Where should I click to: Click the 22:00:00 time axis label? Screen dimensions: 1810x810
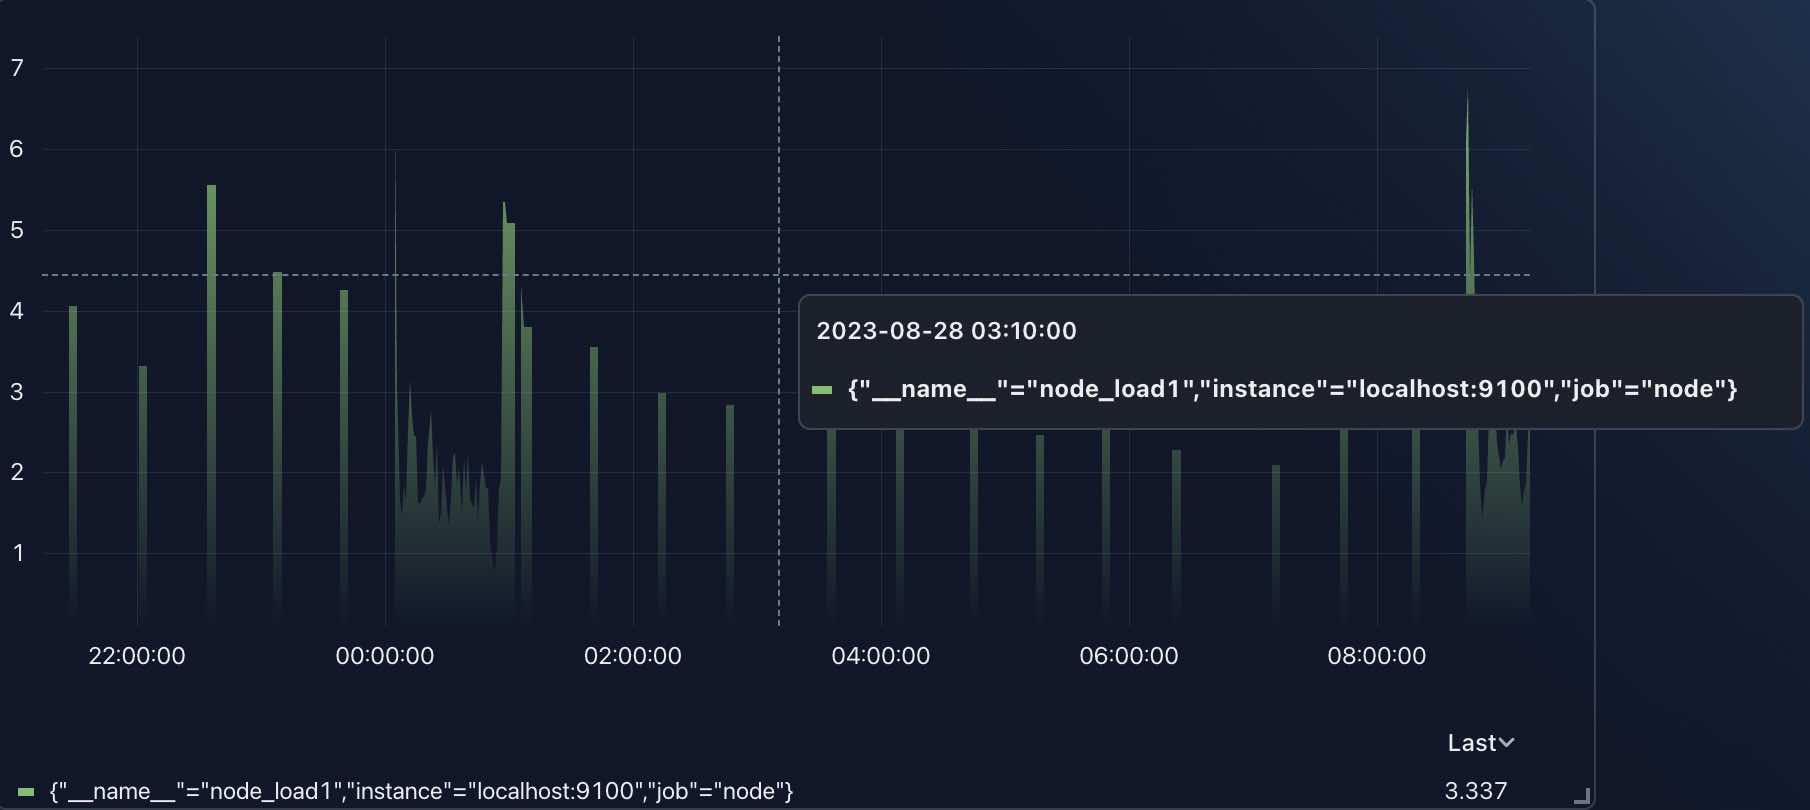(137, 656)
